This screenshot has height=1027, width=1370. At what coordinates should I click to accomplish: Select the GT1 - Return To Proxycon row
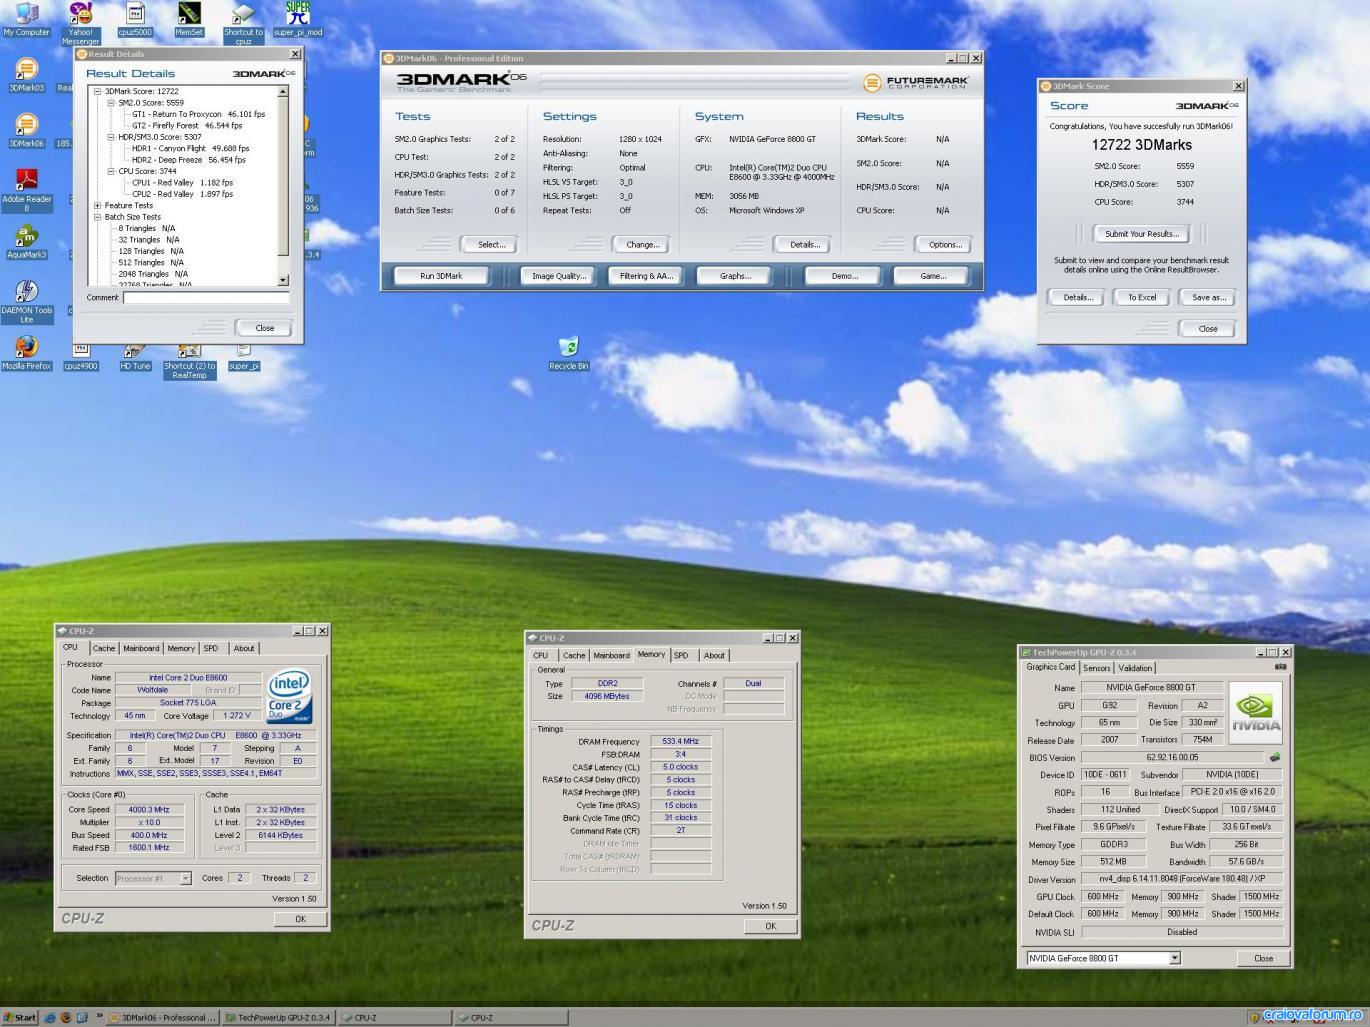(x=199, y=114)
